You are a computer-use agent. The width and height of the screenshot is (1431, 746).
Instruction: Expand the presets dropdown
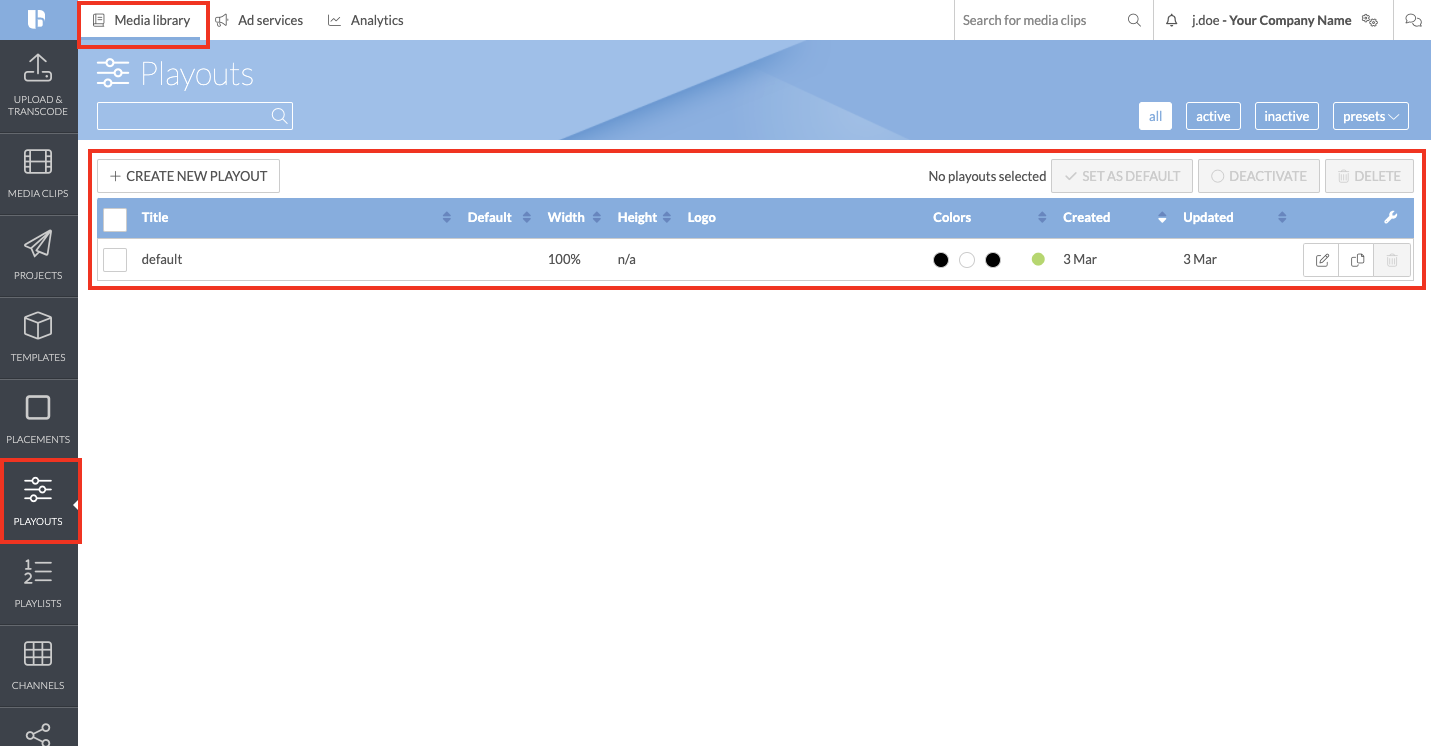point(1370,116)
